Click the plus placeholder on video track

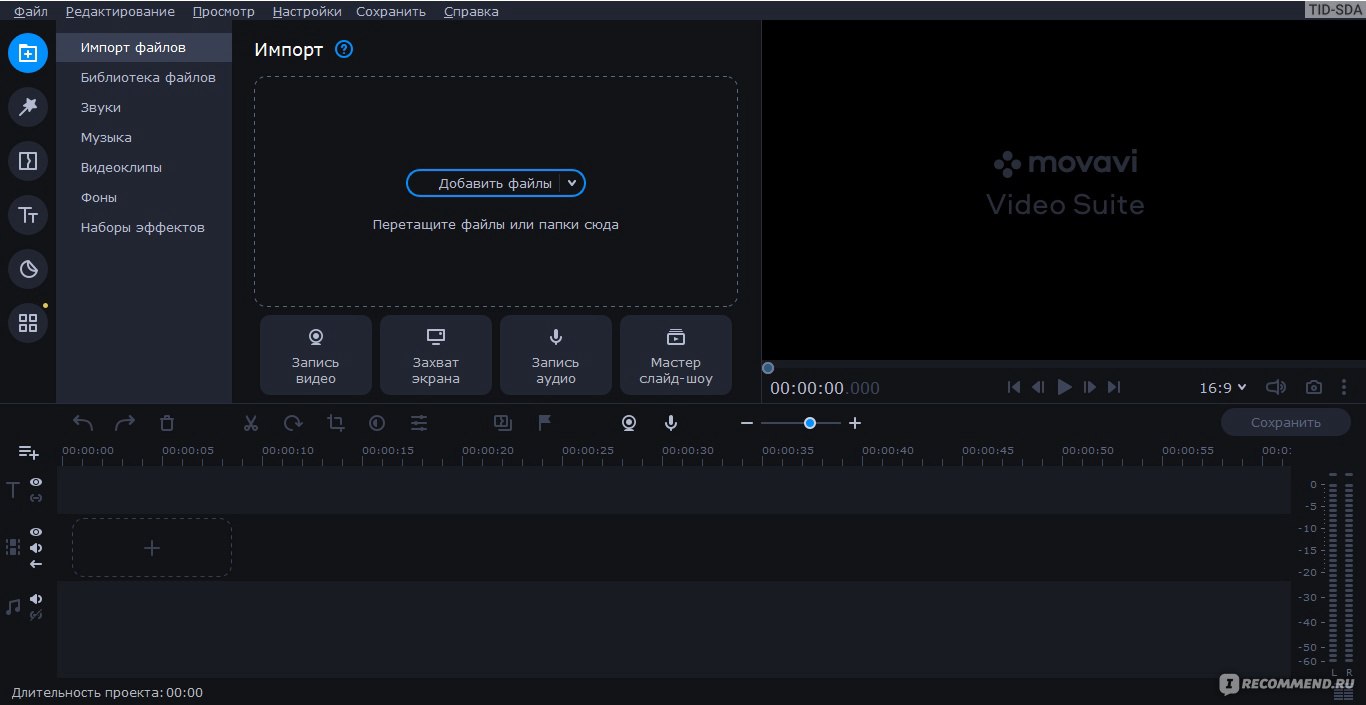[x=152, y=548]
